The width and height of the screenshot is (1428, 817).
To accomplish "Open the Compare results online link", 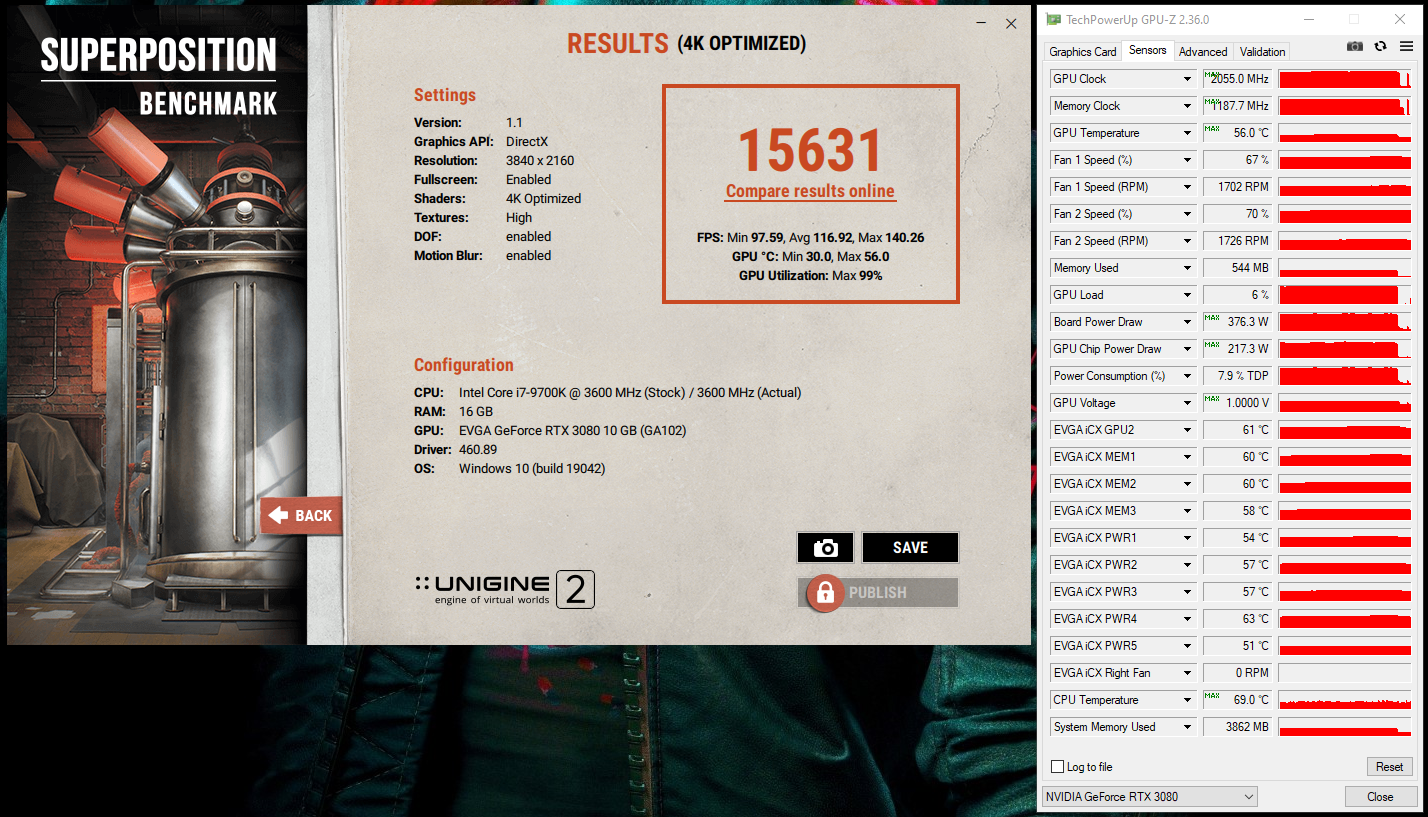I will pyautogui.click(x=810, y=191).
